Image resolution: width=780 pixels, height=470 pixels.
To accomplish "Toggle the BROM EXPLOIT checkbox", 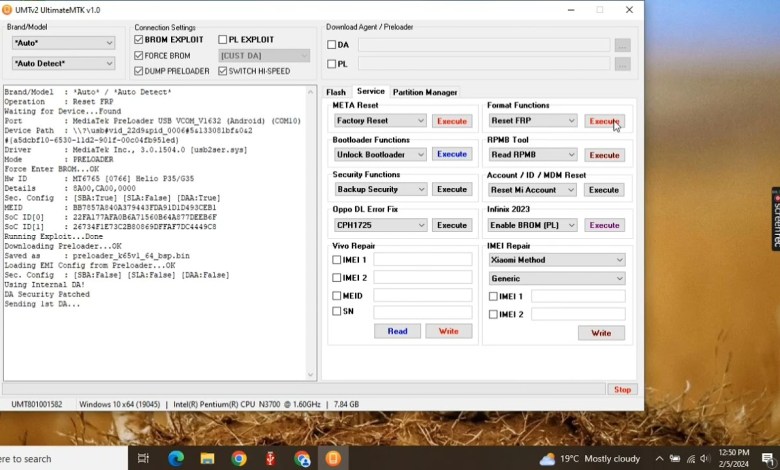I will 139,39.
